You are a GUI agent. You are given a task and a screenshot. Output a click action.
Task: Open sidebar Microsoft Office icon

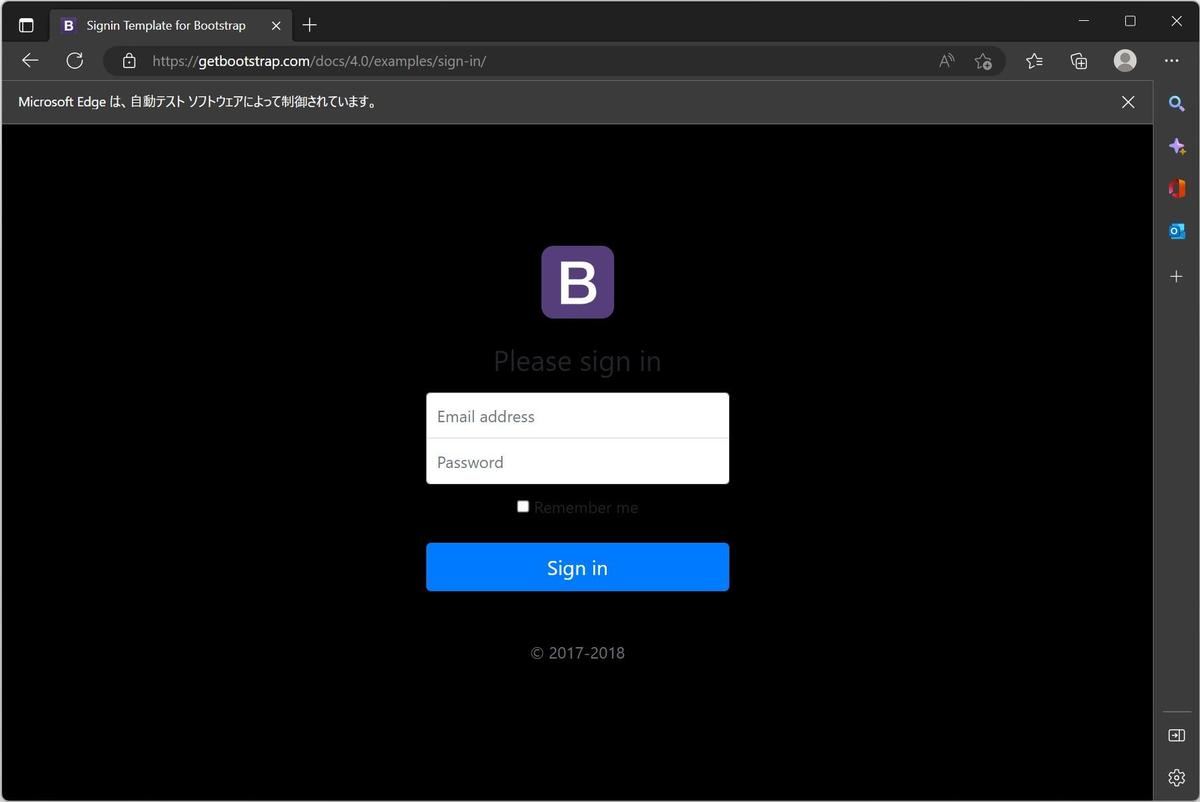click(1177, 188)
